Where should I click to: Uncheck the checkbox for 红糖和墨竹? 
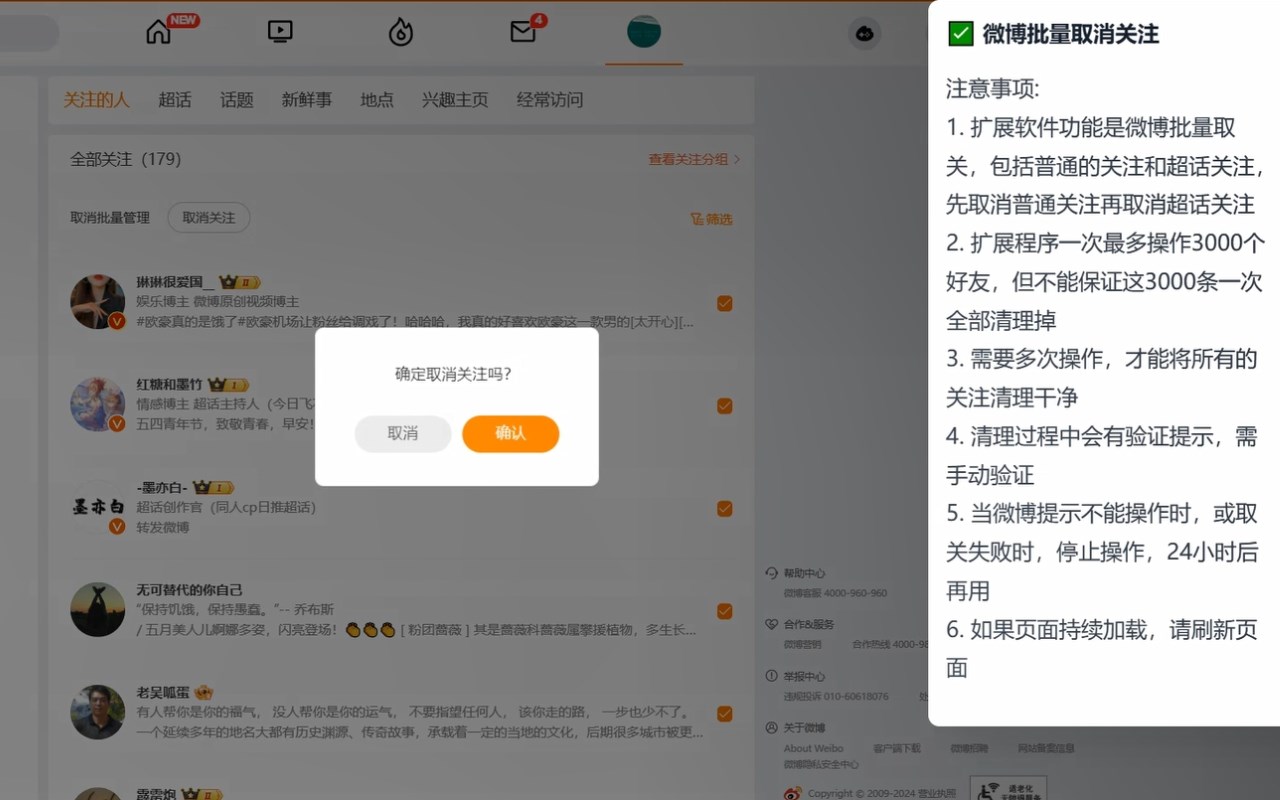[x=725, y=406]
